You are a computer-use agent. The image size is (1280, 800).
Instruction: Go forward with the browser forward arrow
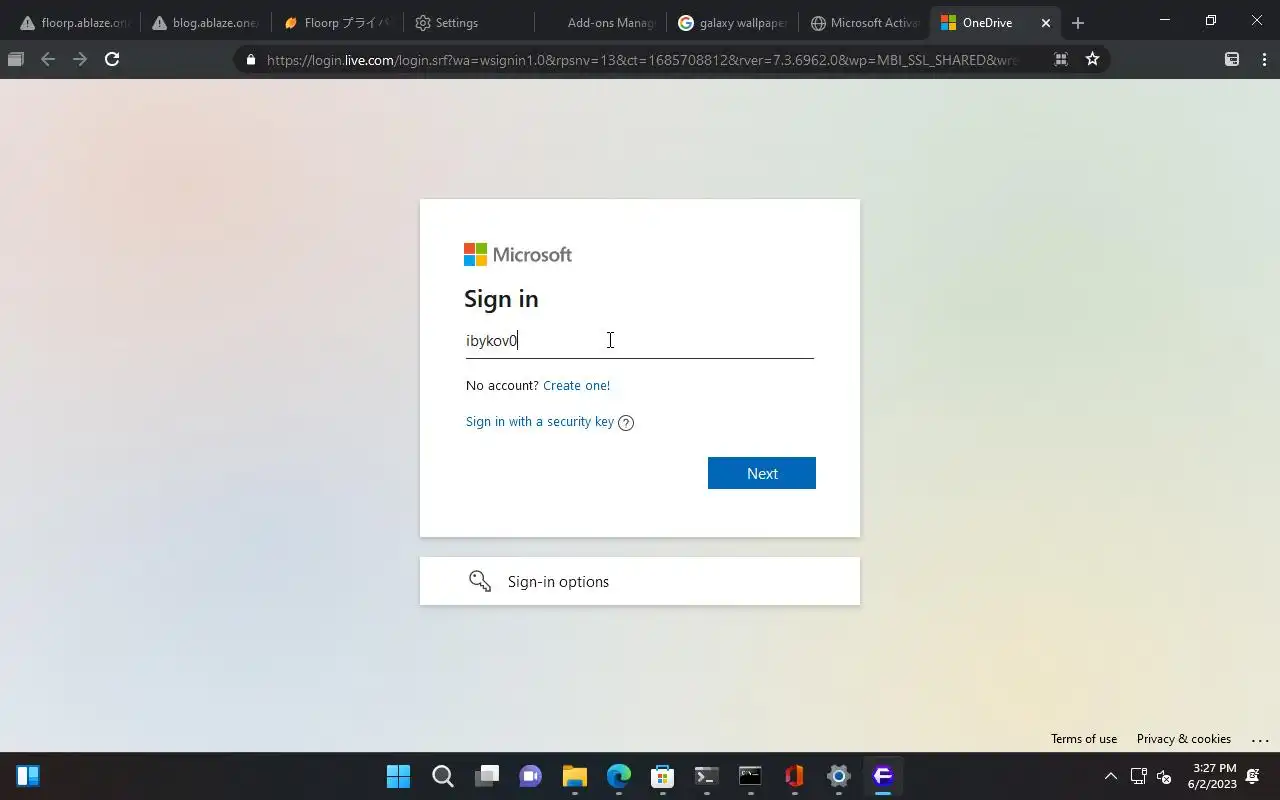point(80,59)
